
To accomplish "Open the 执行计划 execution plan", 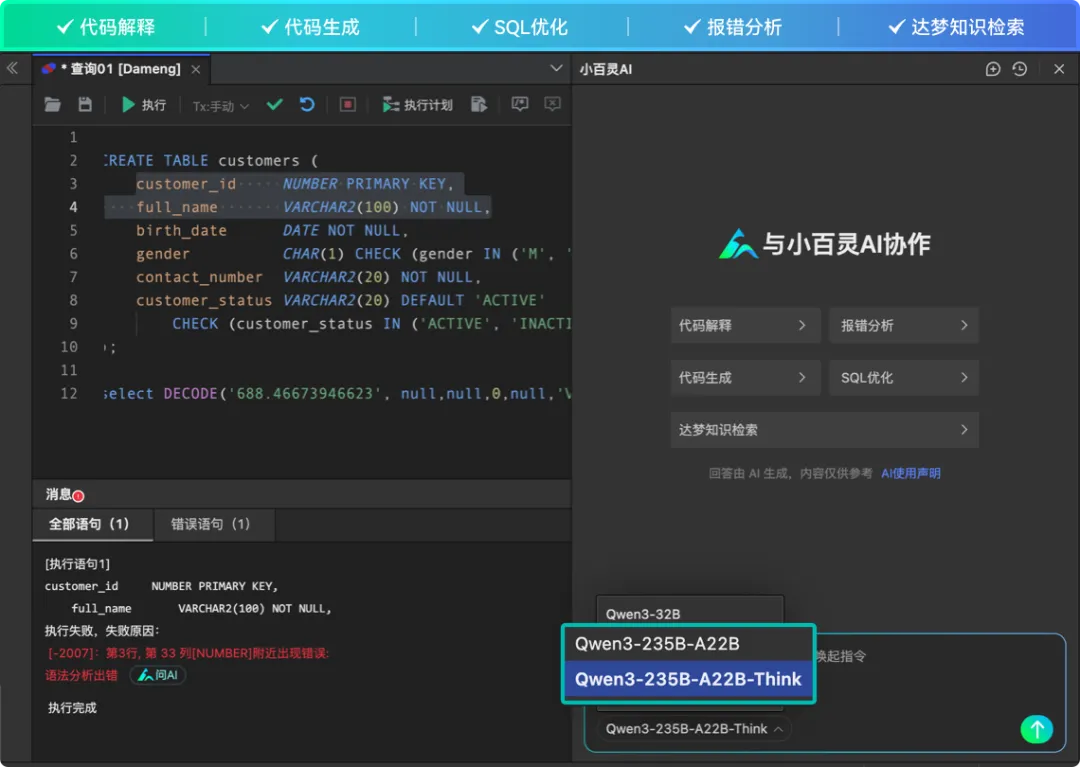I will tap(417, 105).
